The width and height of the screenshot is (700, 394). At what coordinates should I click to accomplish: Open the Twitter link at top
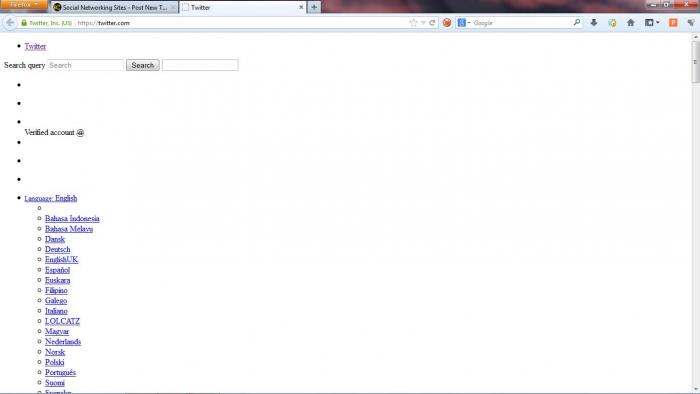pyautogui.click(x=35, y=46)
